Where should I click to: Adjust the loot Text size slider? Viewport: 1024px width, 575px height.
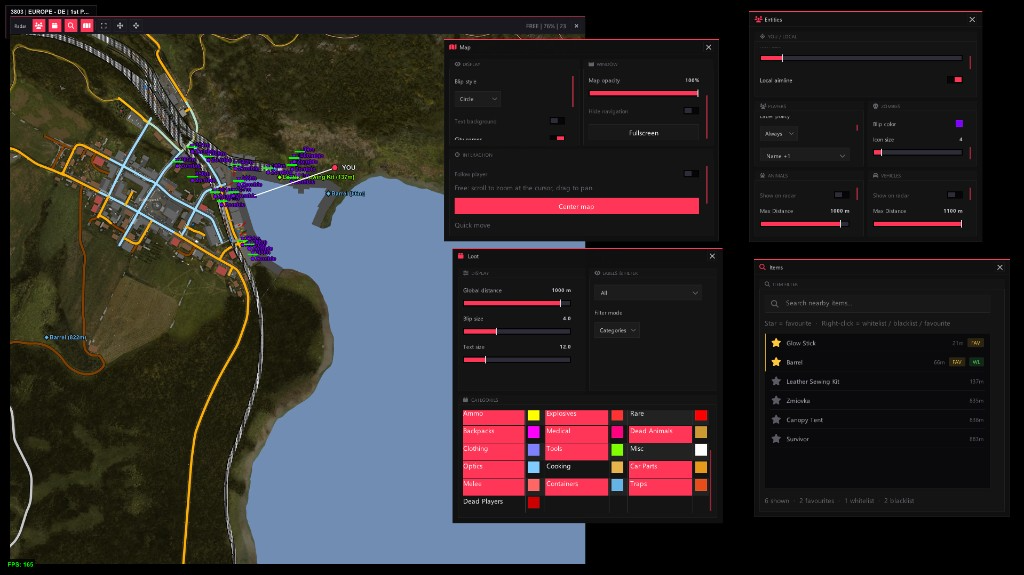(517, 359)
